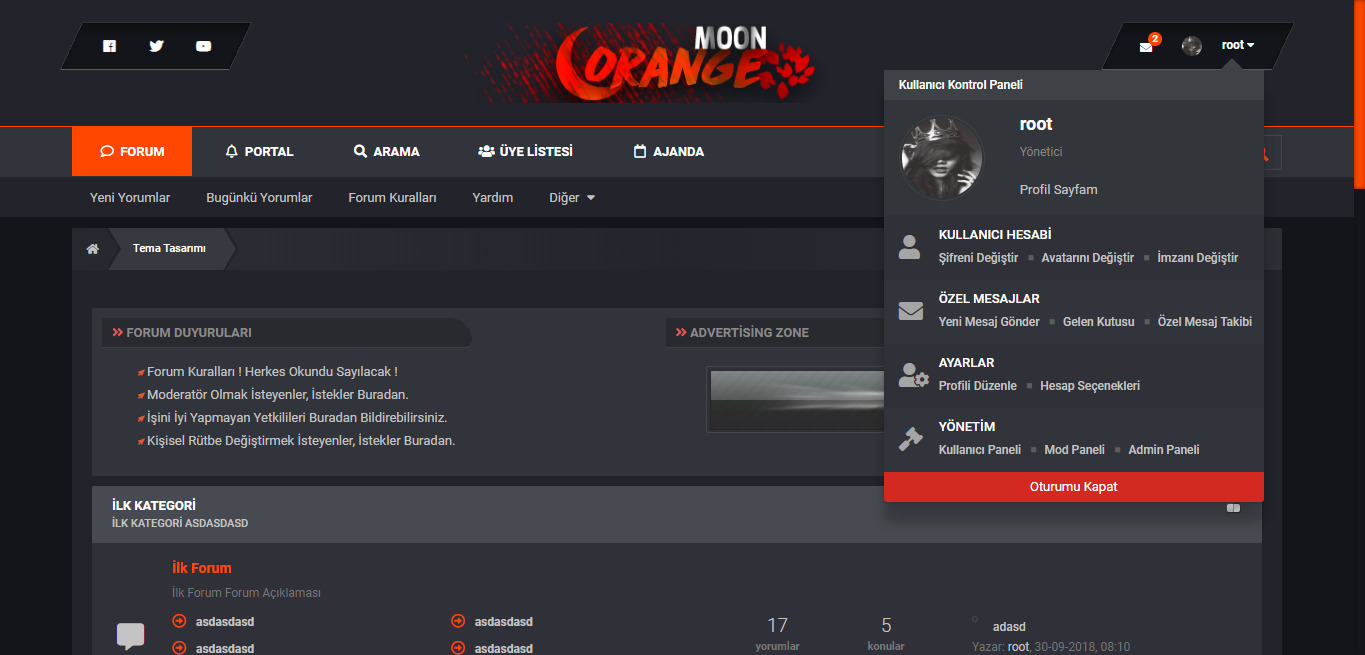Open the Facebook social icon
Screen dimensions: 1365x655
pyautogui.click(x=110, y=46)
